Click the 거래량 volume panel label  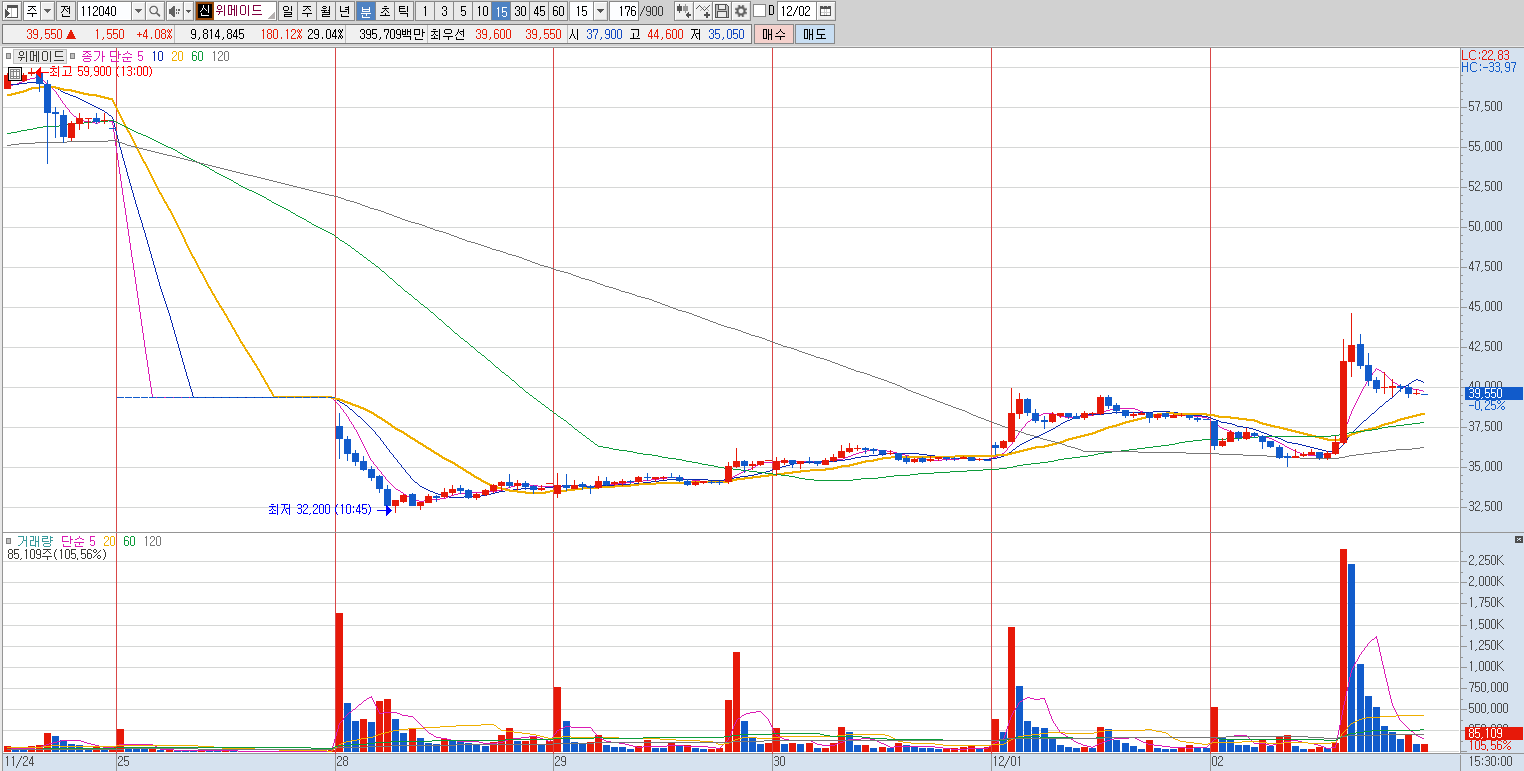coord(35,541)
